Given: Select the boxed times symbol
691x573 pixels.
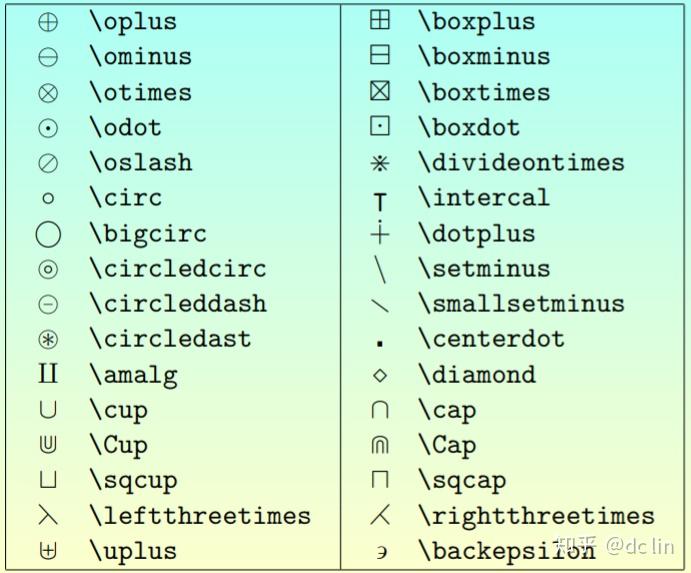Looking at the screenshot, I should 380,91.
